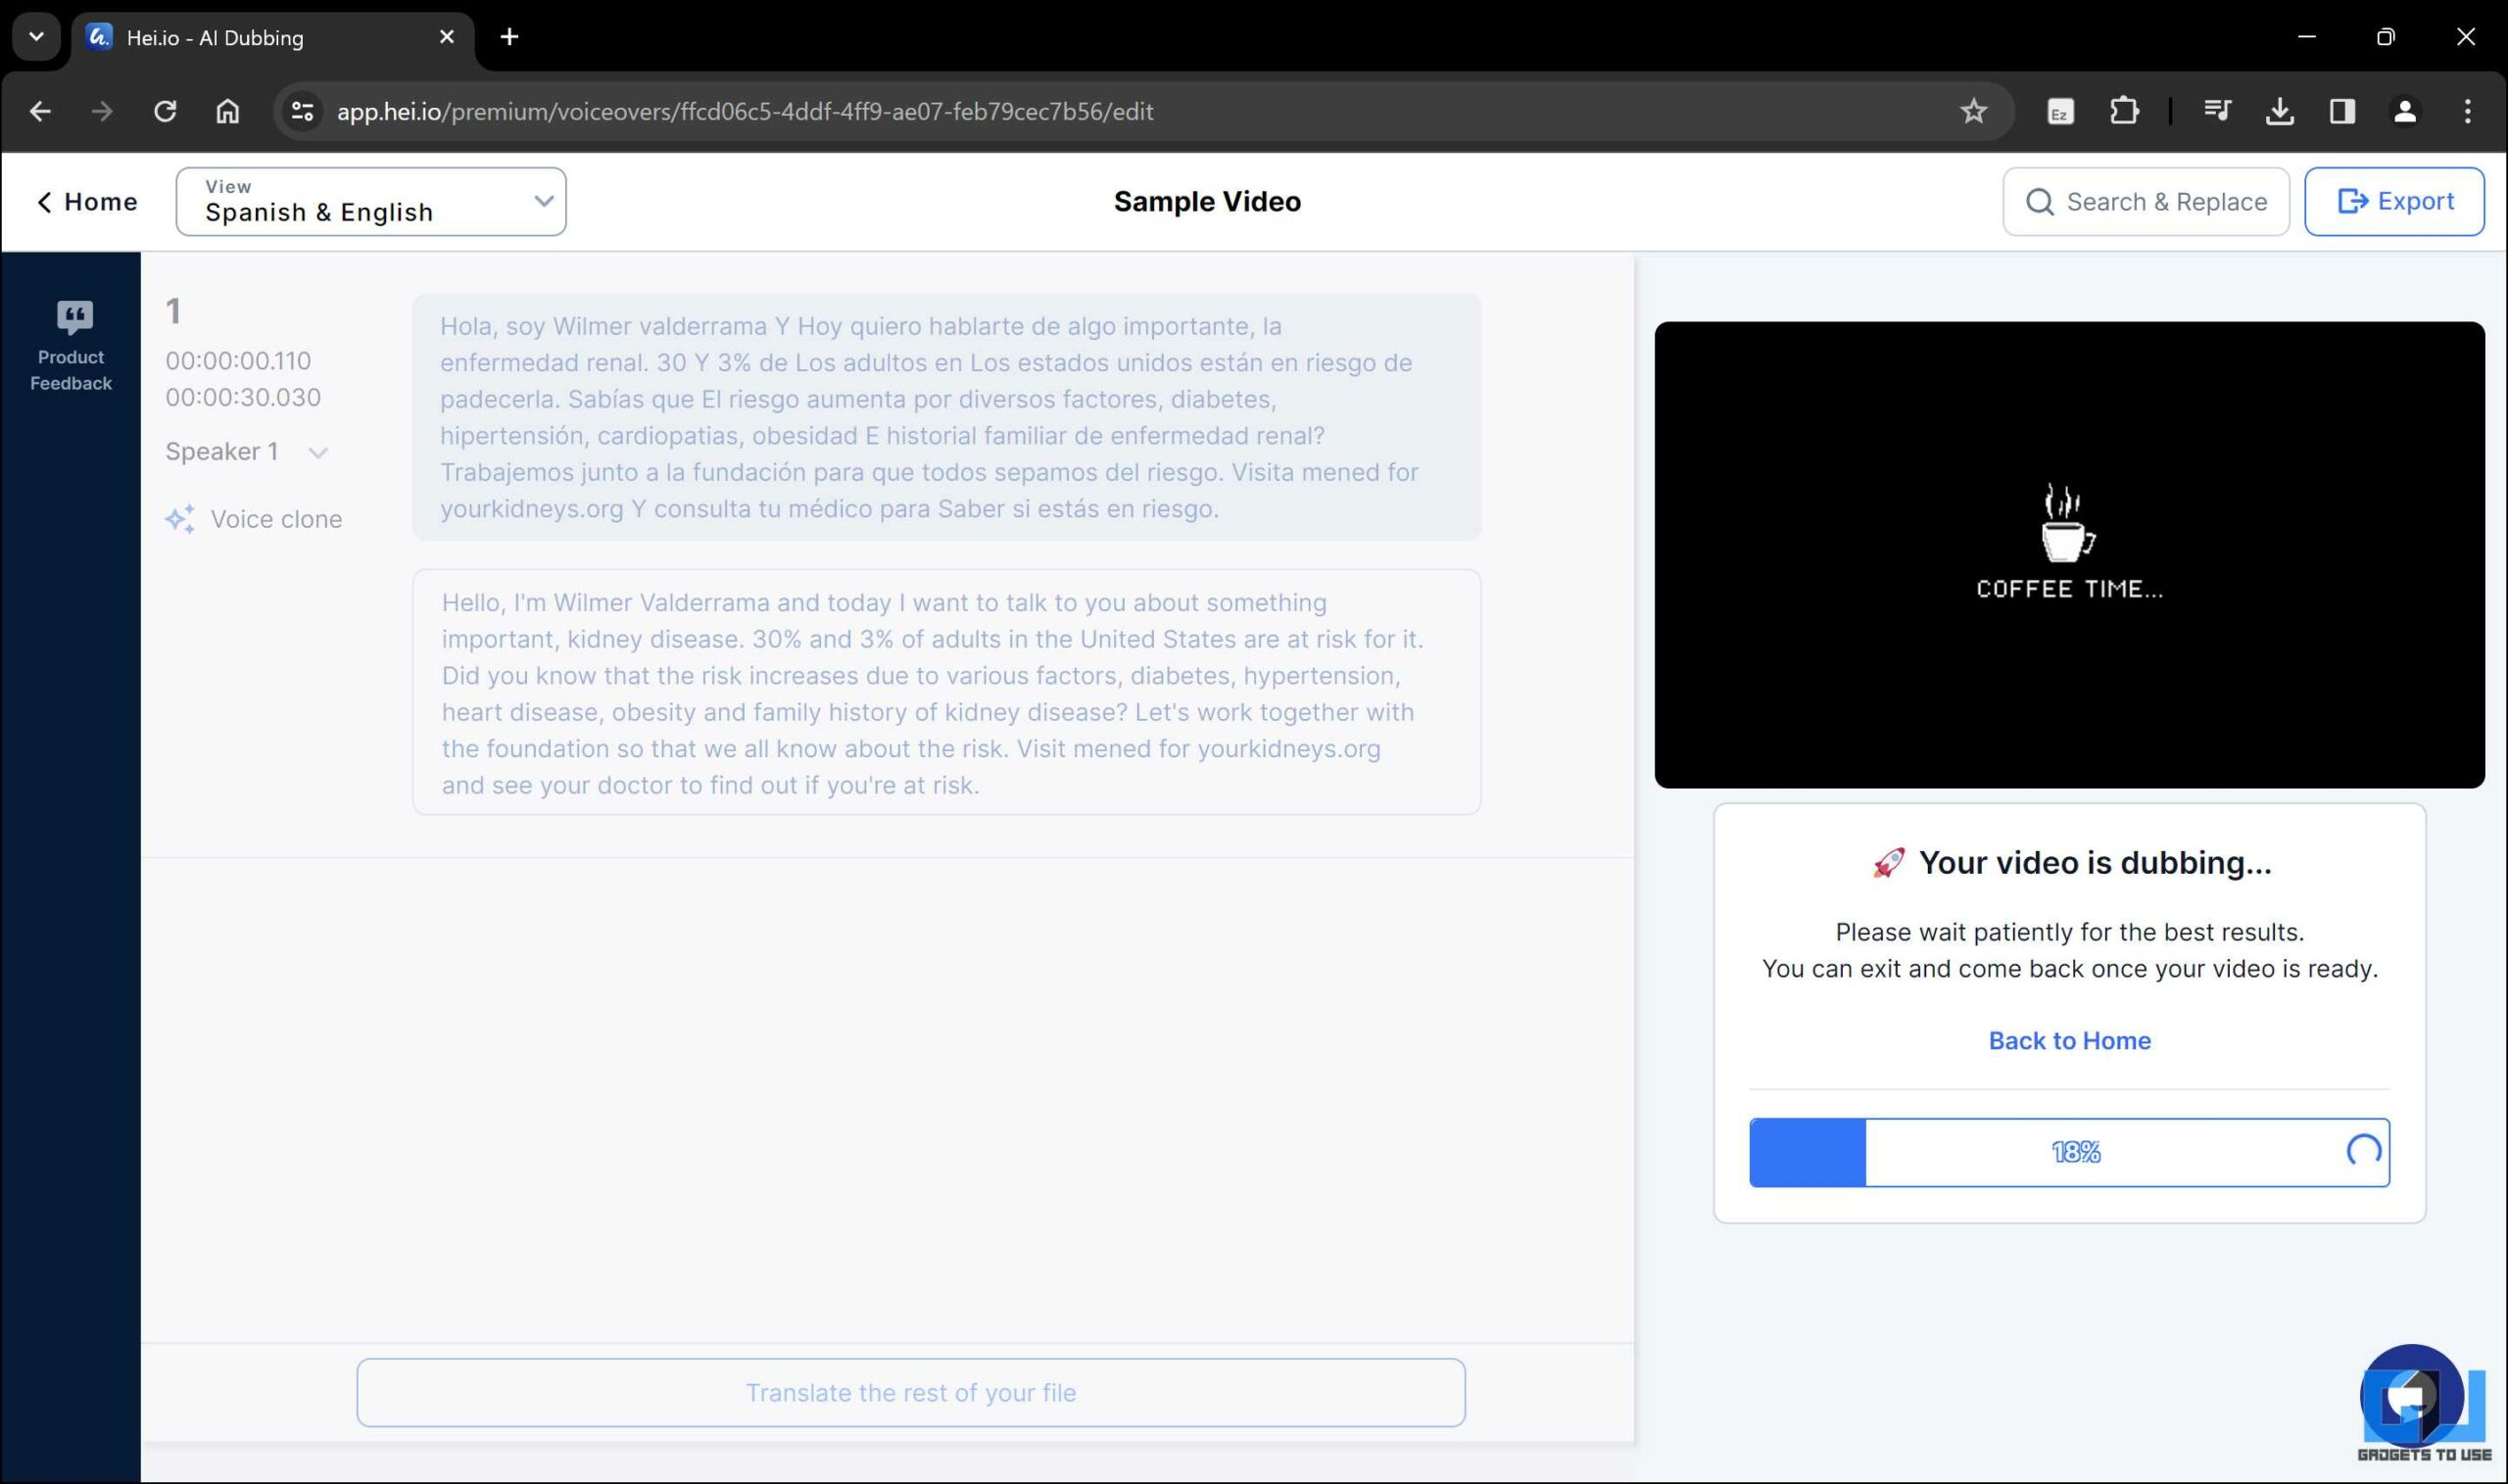Click the site information icon in address bar
Screen dimensions: 2508x1484
[x=302, y=111]
